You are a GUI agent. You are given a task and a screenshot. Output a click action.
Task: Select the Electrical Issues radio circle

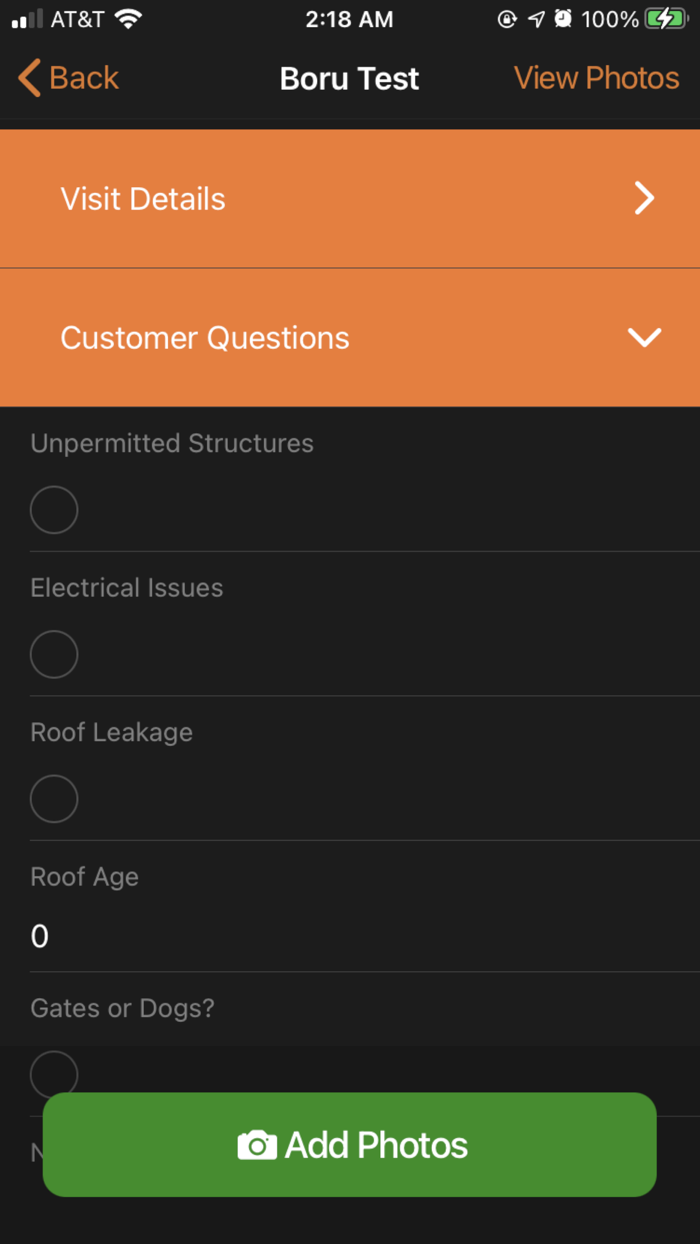coord(53,654)
